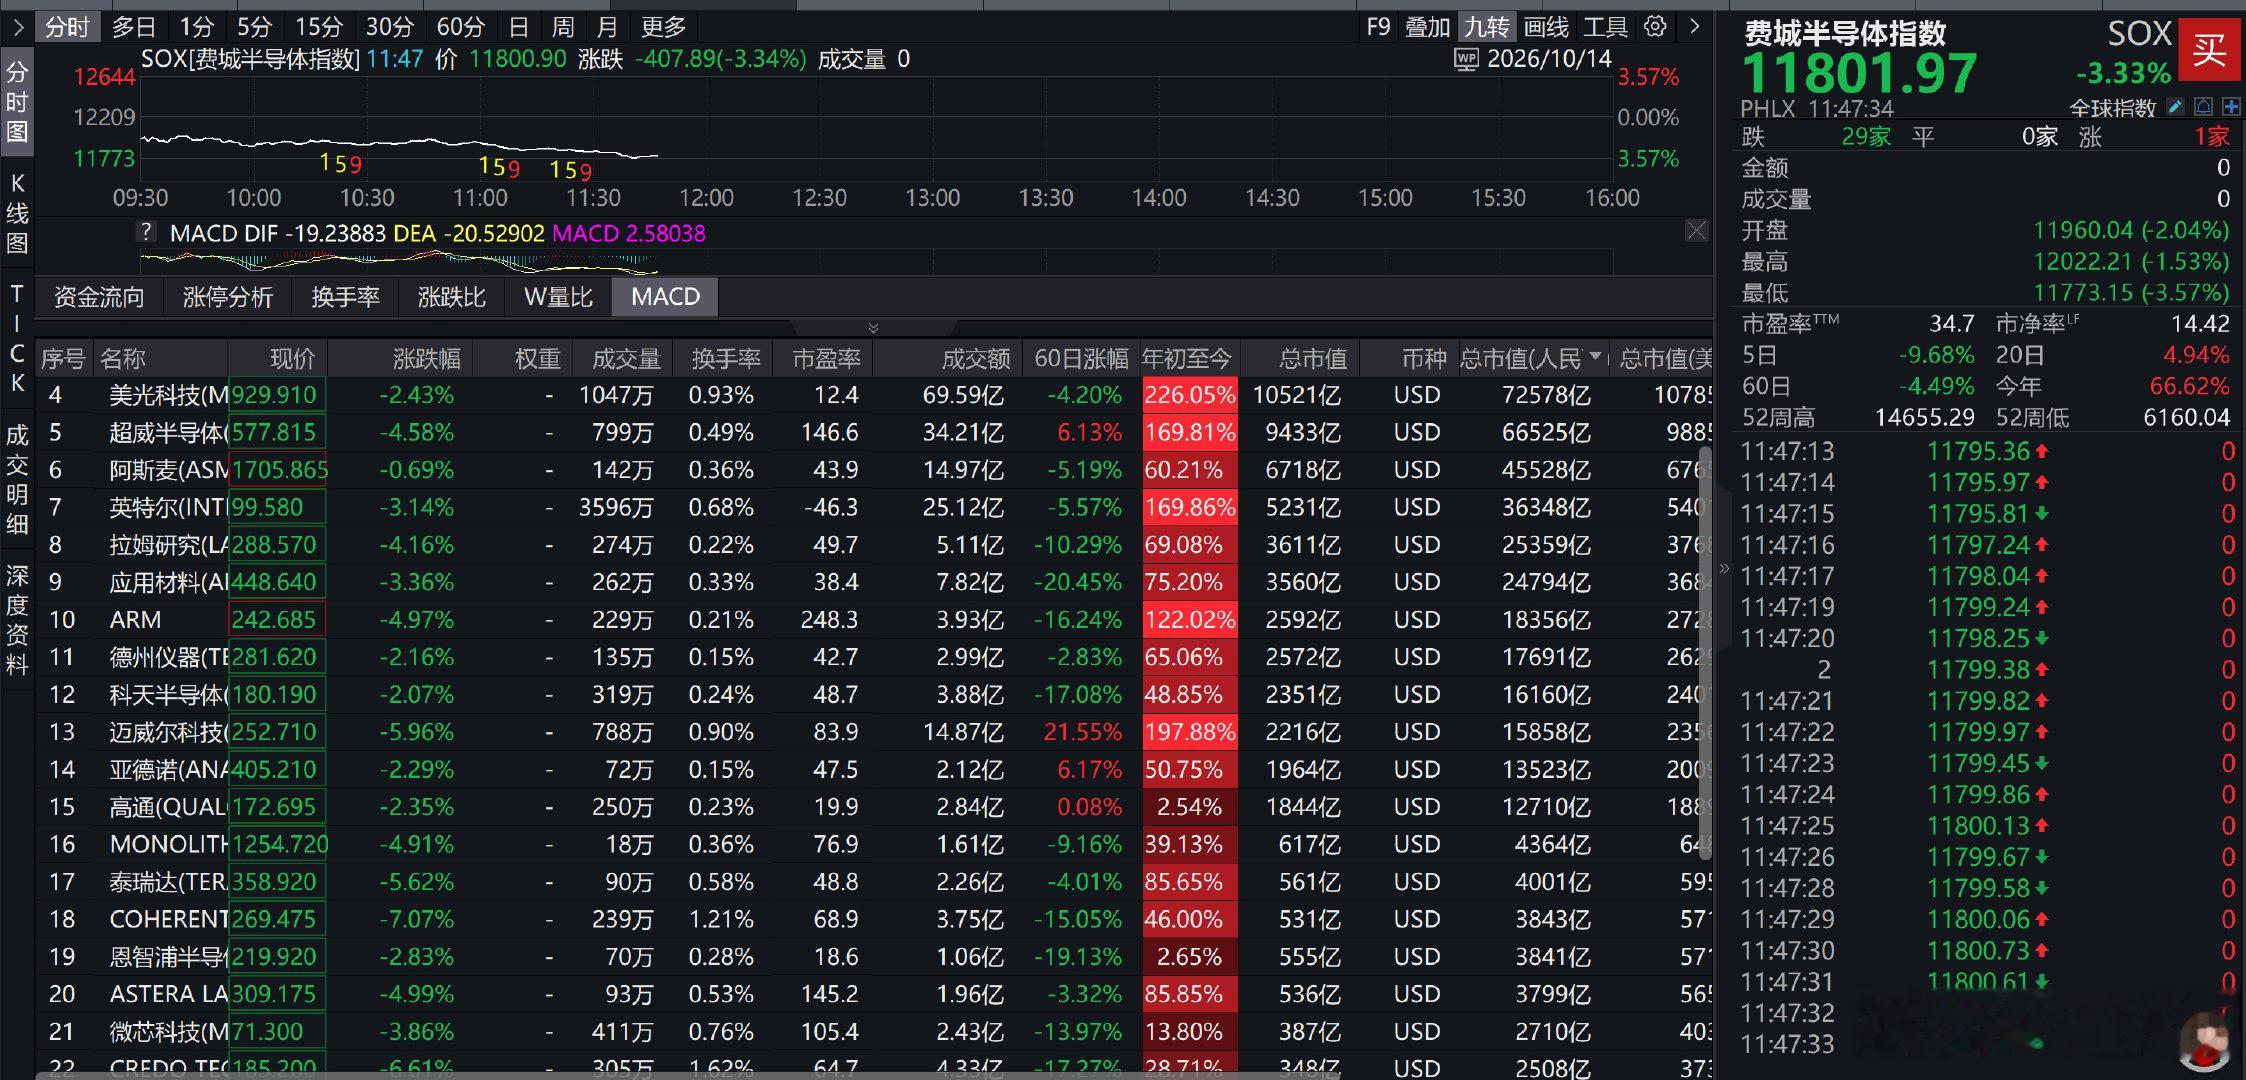Open the 深度资料 sidebar view
2246x1080 pixels.
tap(17, 619)
